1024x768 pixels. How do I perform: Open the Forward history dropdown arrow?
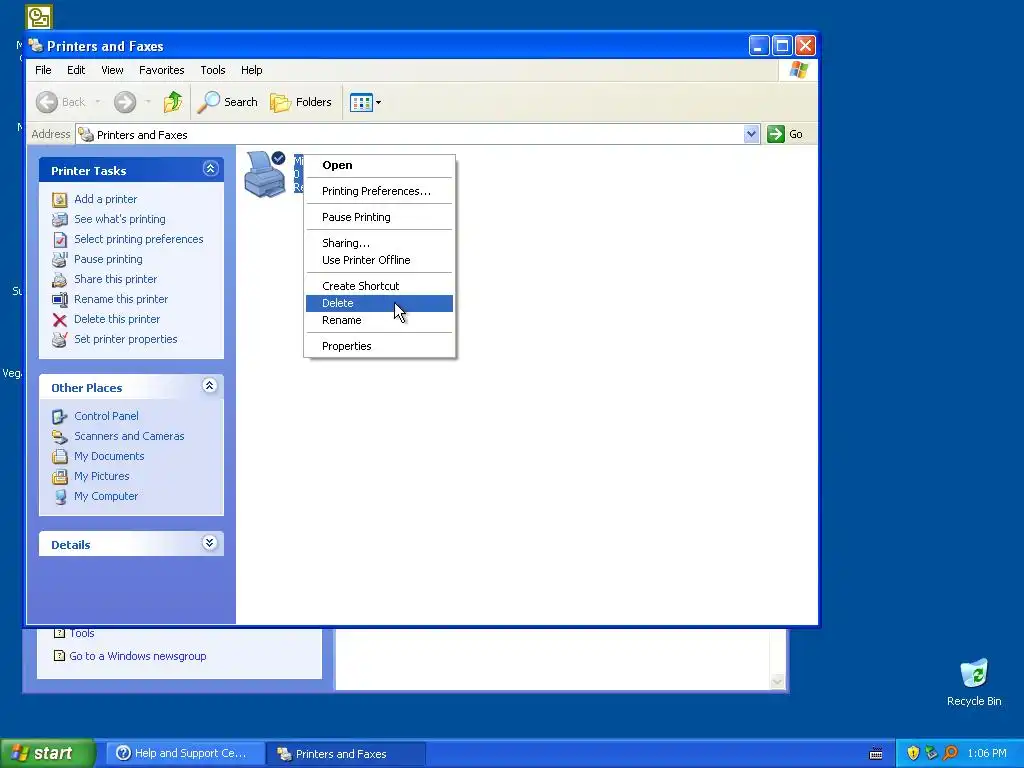[x=148, y=102]
